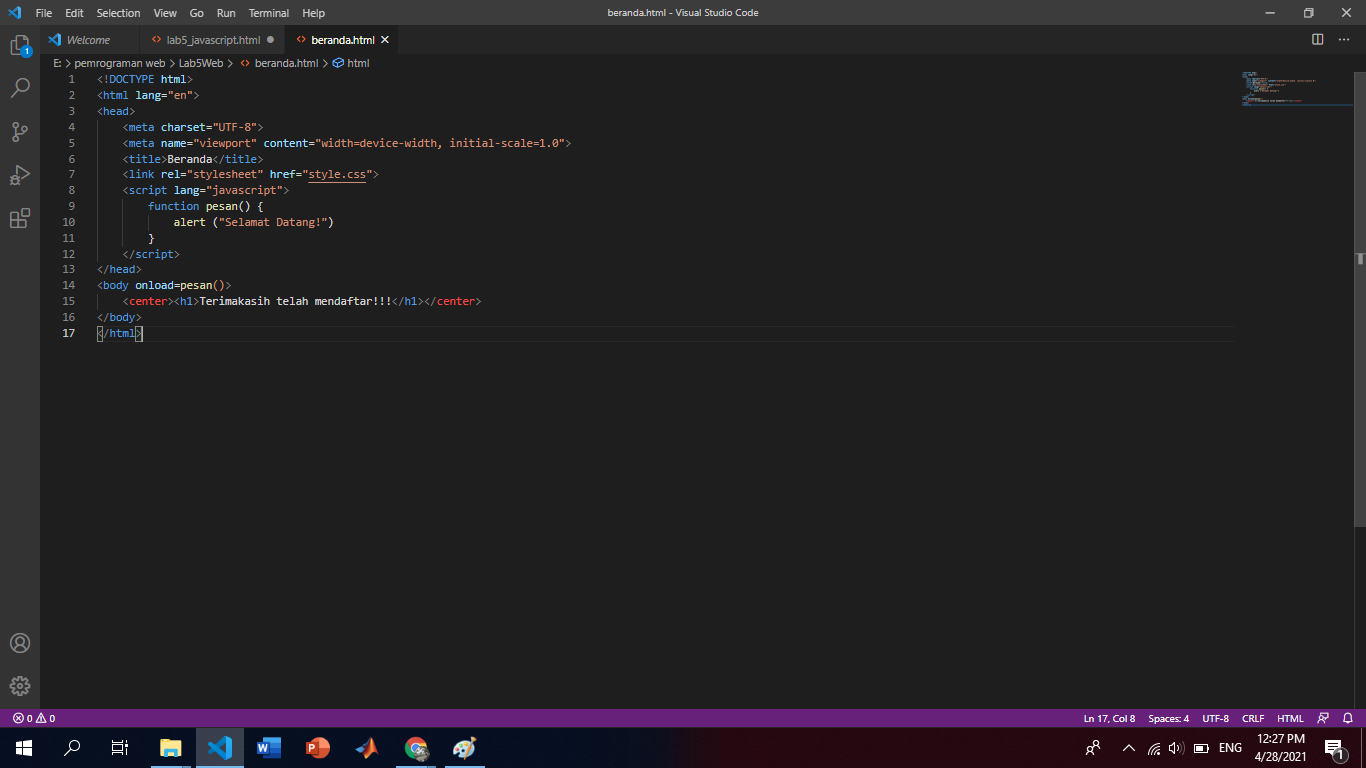Open the Extensions view
The width and height of the screenshot is (1366, 768).
(20, 218)
